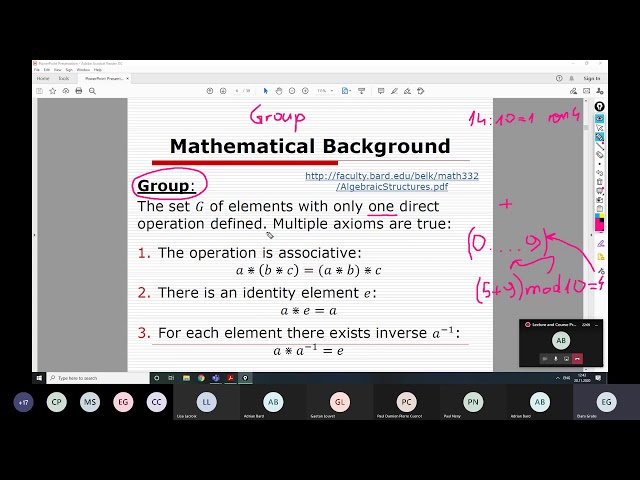This screenshot has width=640, height=480.
Task: Open the find text magnifier
Action: click(92, 91)
